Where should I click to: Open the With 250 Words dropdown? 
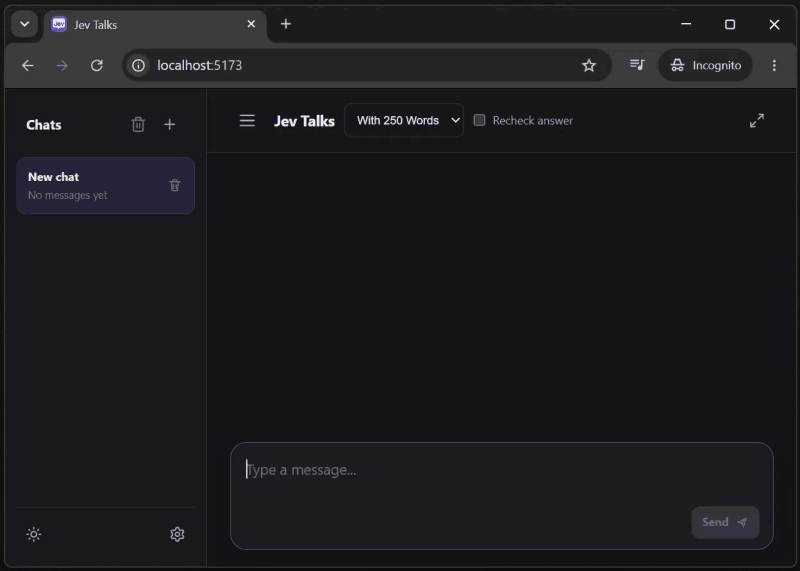[404, 120]
